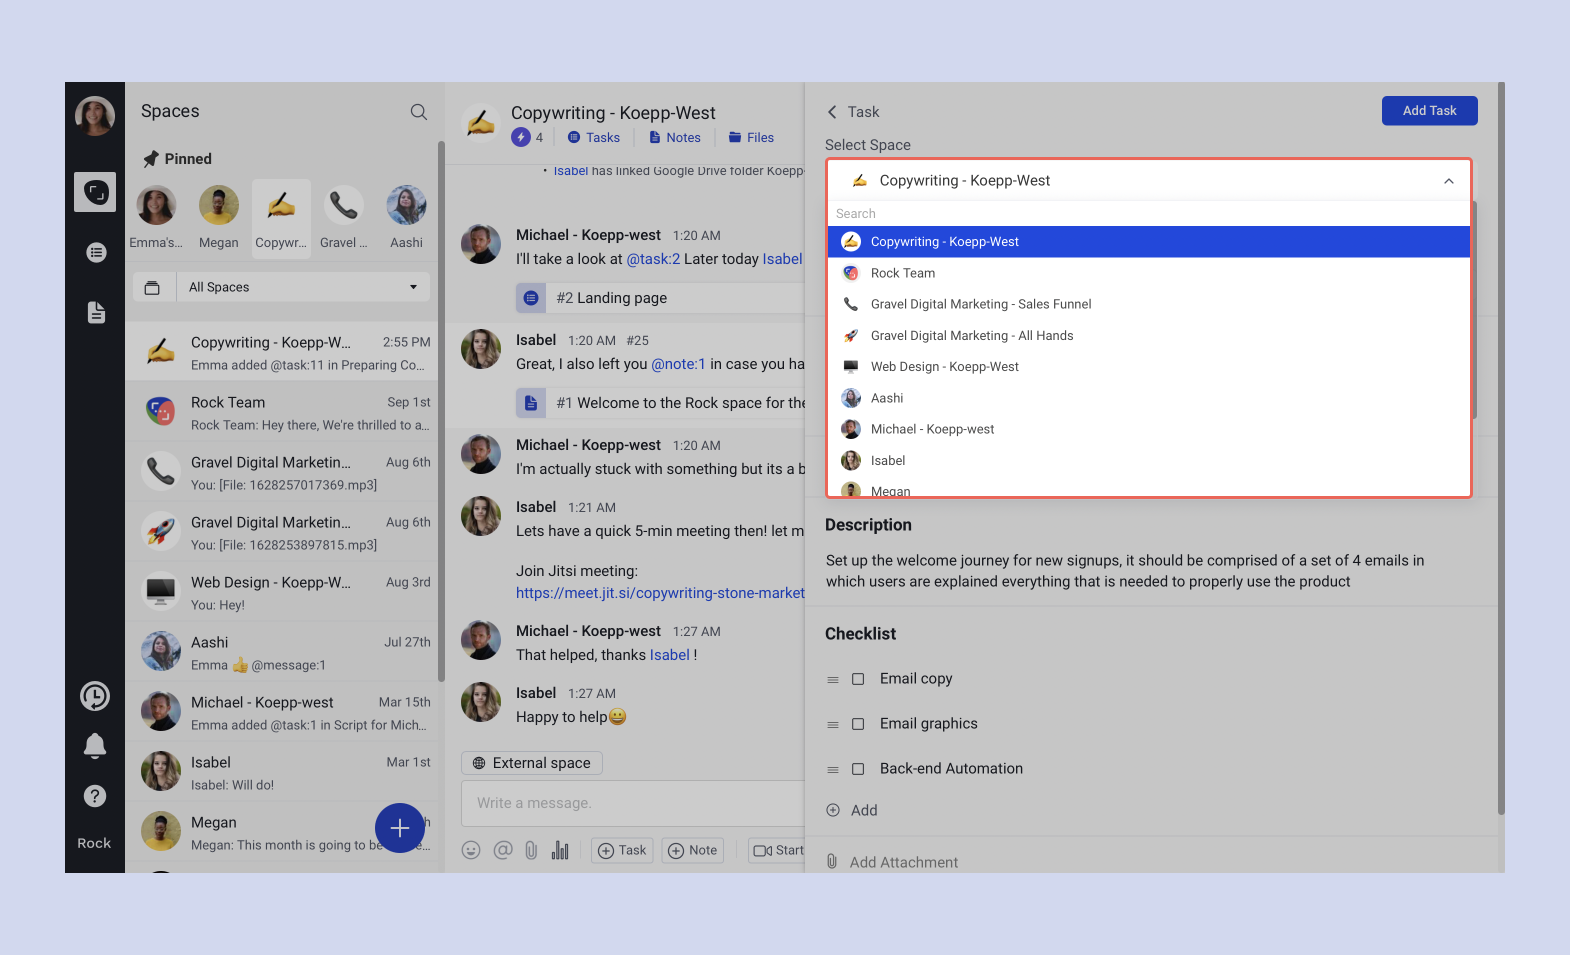Click the help question mark icon
The height and width of the screenshot is (955, 1570).
[95, 796]
